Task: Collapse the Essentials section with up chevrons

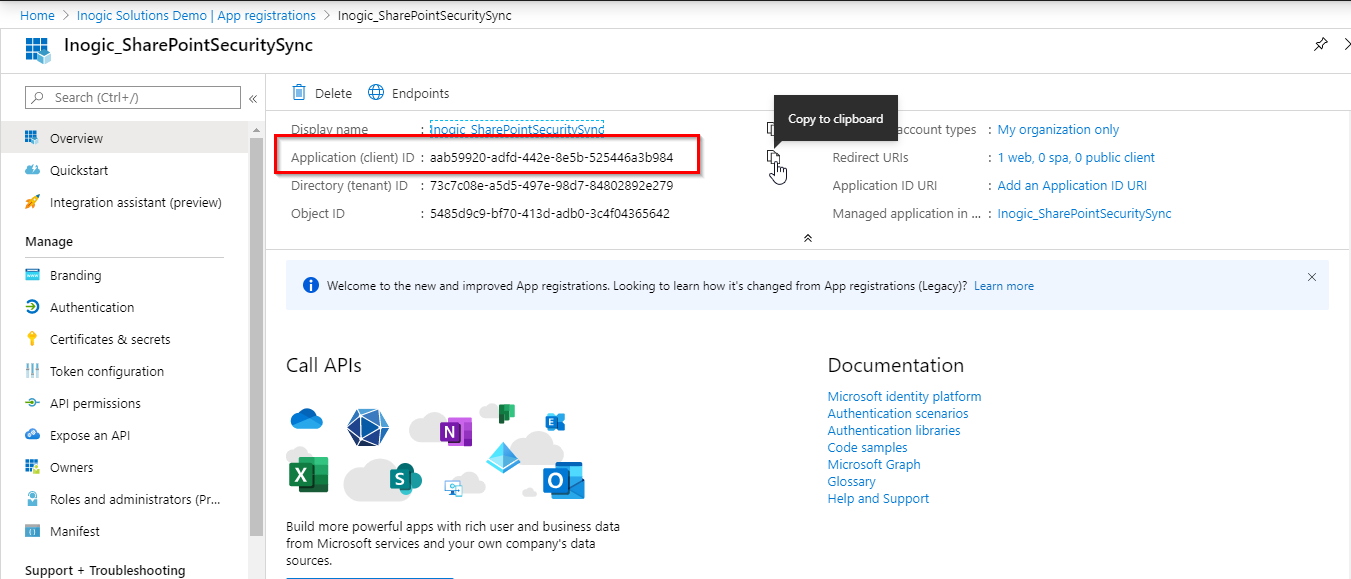Action: pyautogui.click(x=808, y=238)
